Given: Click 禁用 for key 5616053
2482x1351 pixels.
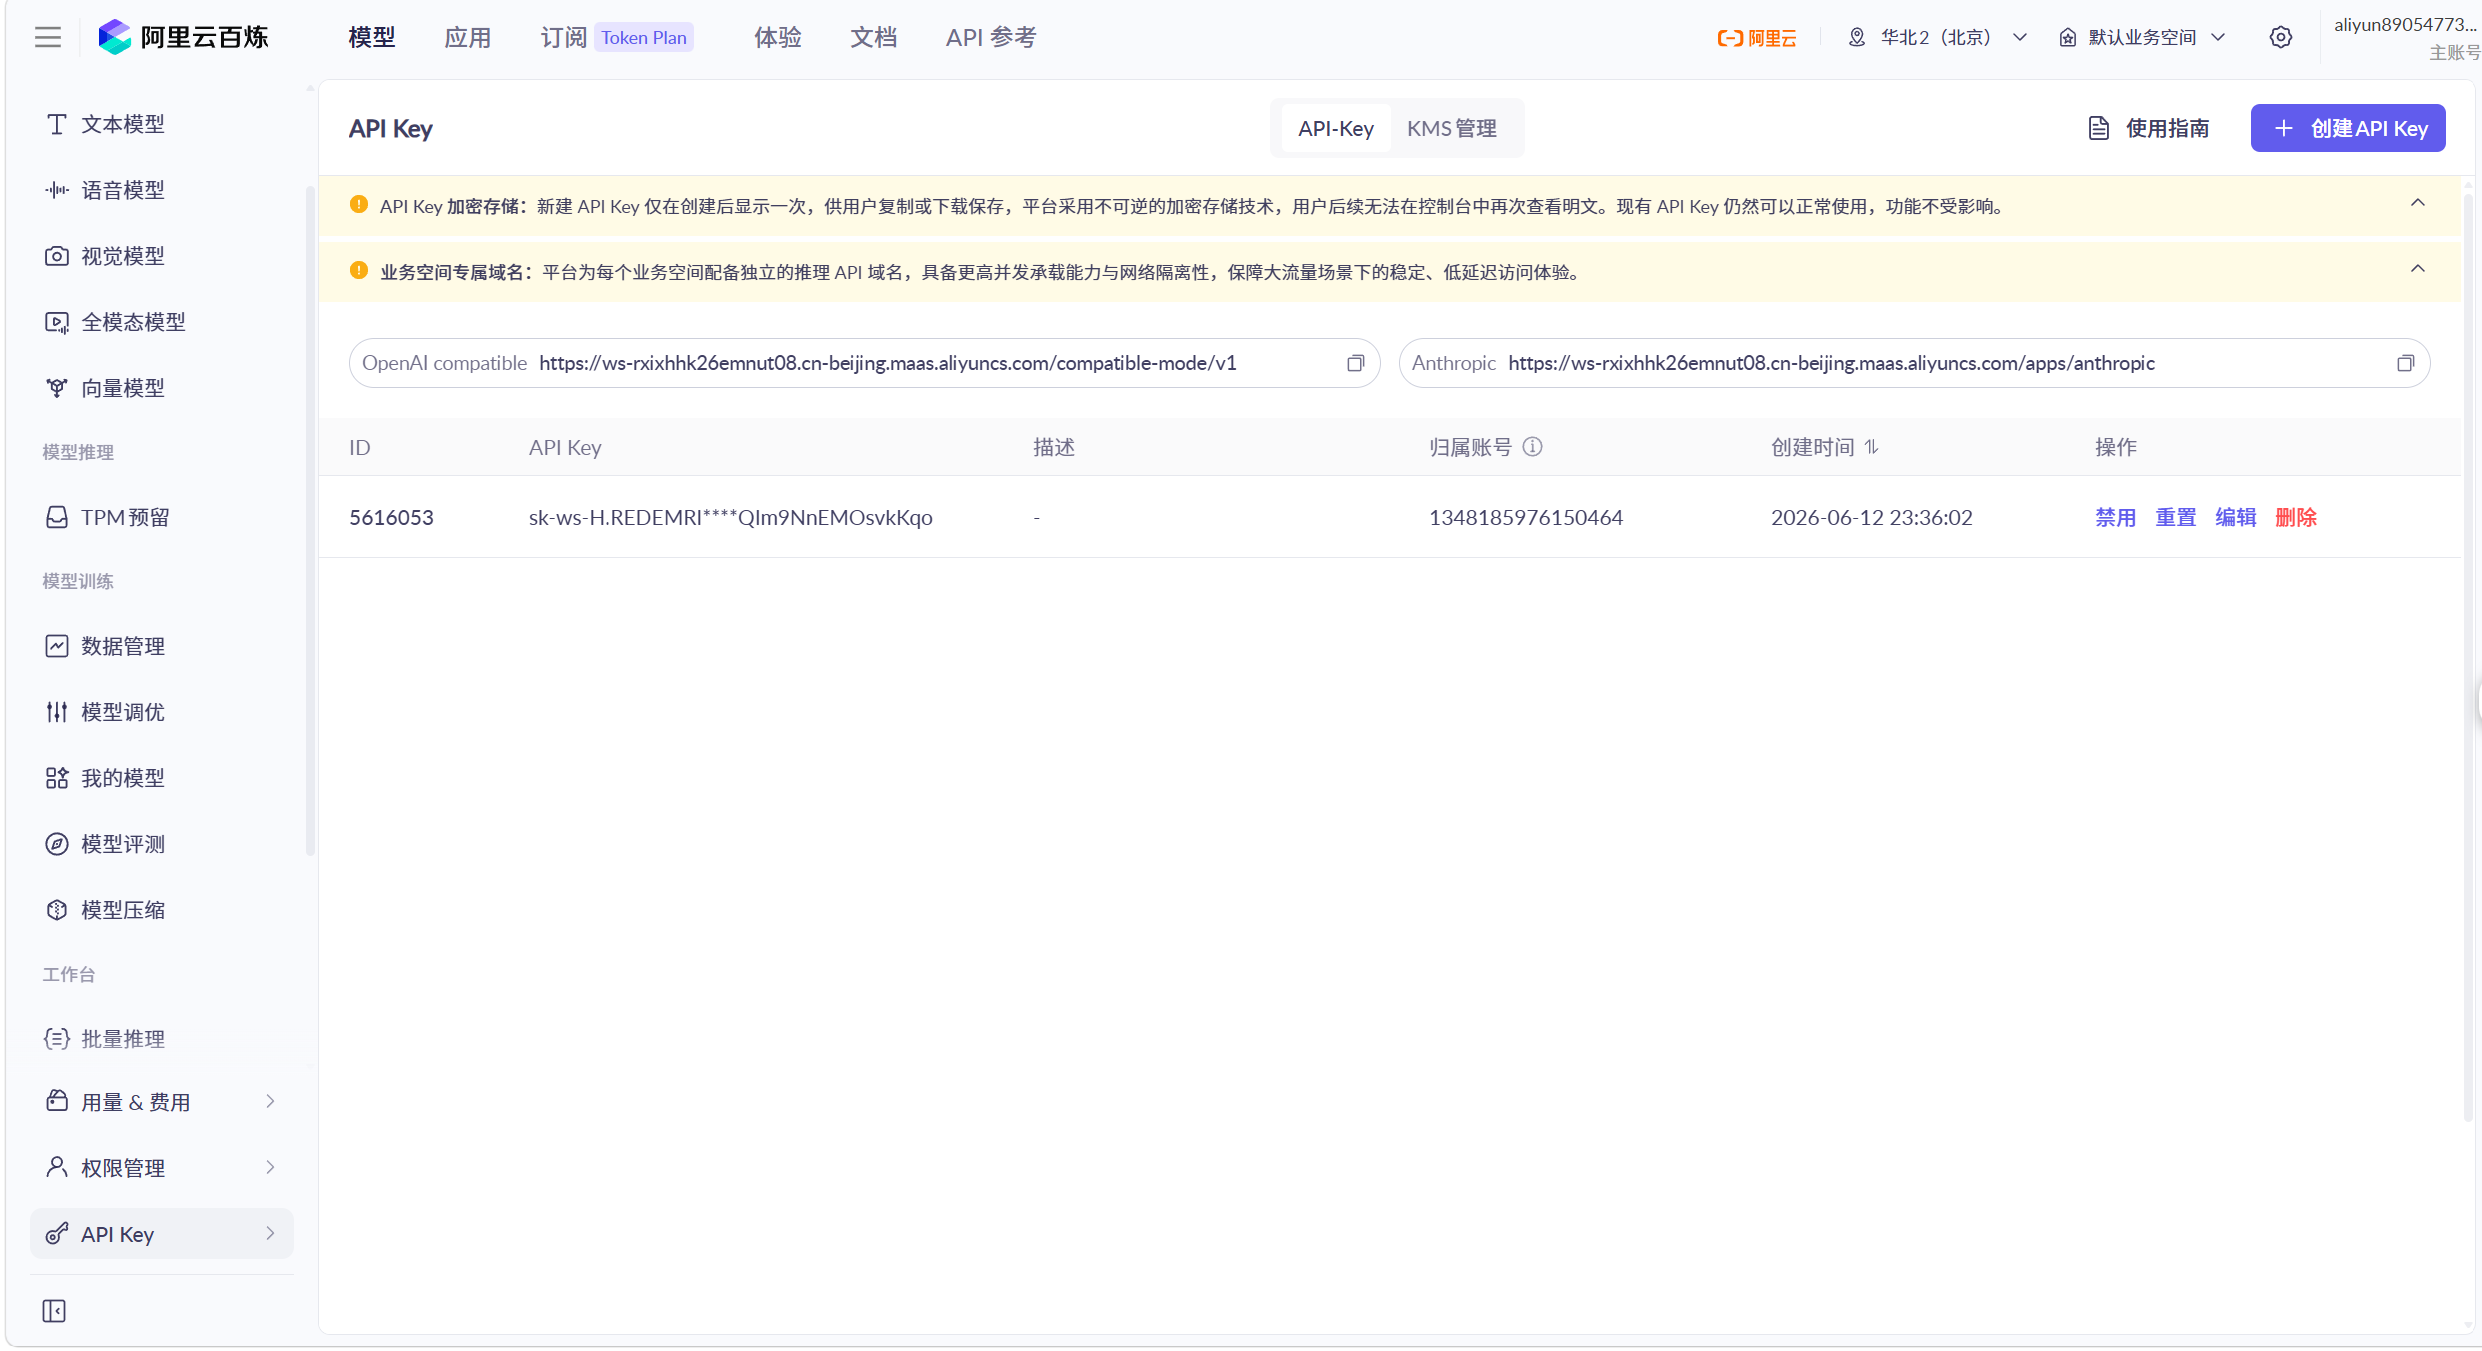Looking at the screenshot, I should pyautogui.click(x=2115, y=517).
